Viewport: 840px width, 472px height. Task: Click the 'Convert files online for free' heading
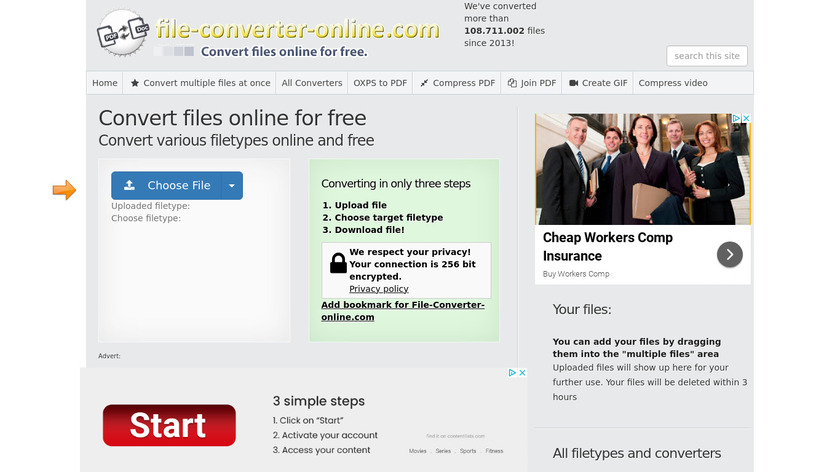(232, 118)
